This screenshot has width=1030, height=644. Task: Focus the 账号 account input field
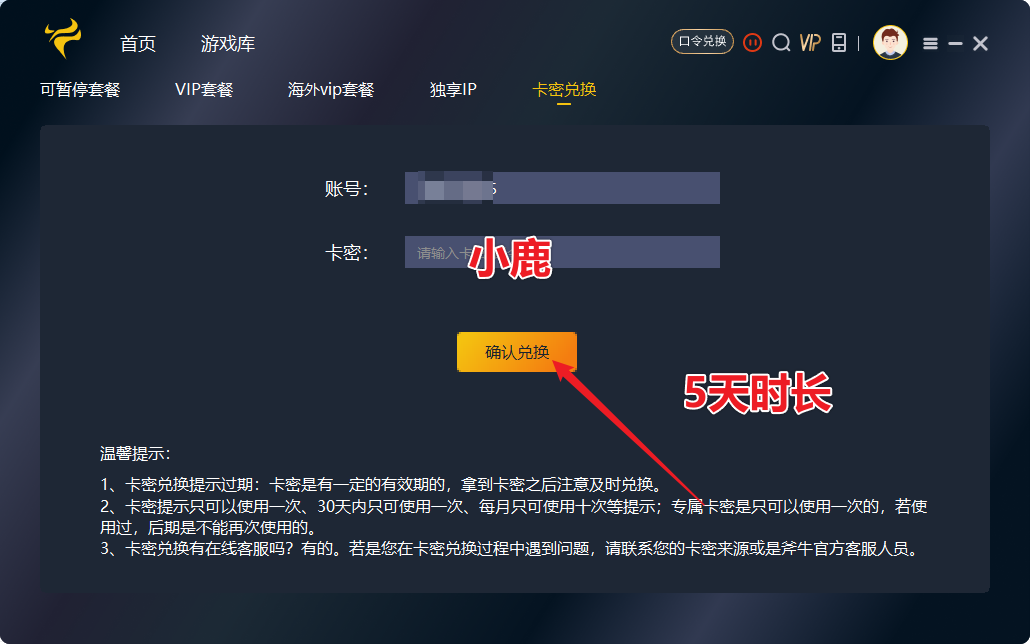click(x=562, y=188)
